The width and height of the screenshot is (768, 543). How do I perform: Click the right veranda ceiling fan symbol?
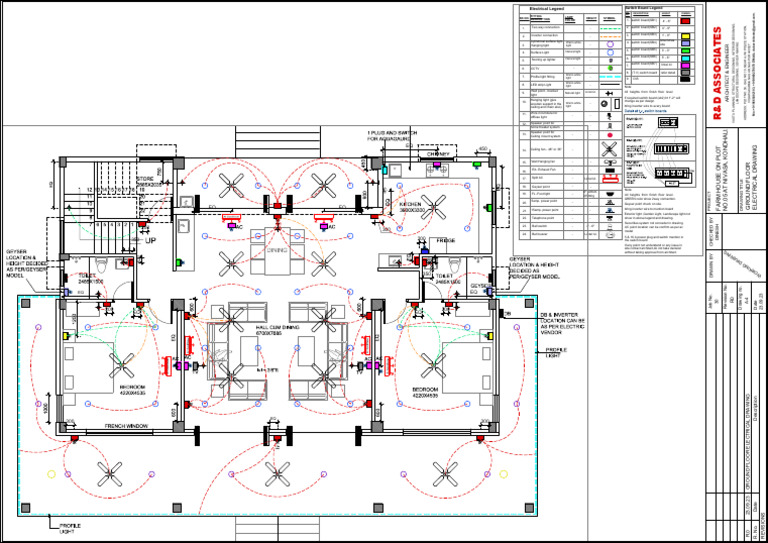[445, 474]
